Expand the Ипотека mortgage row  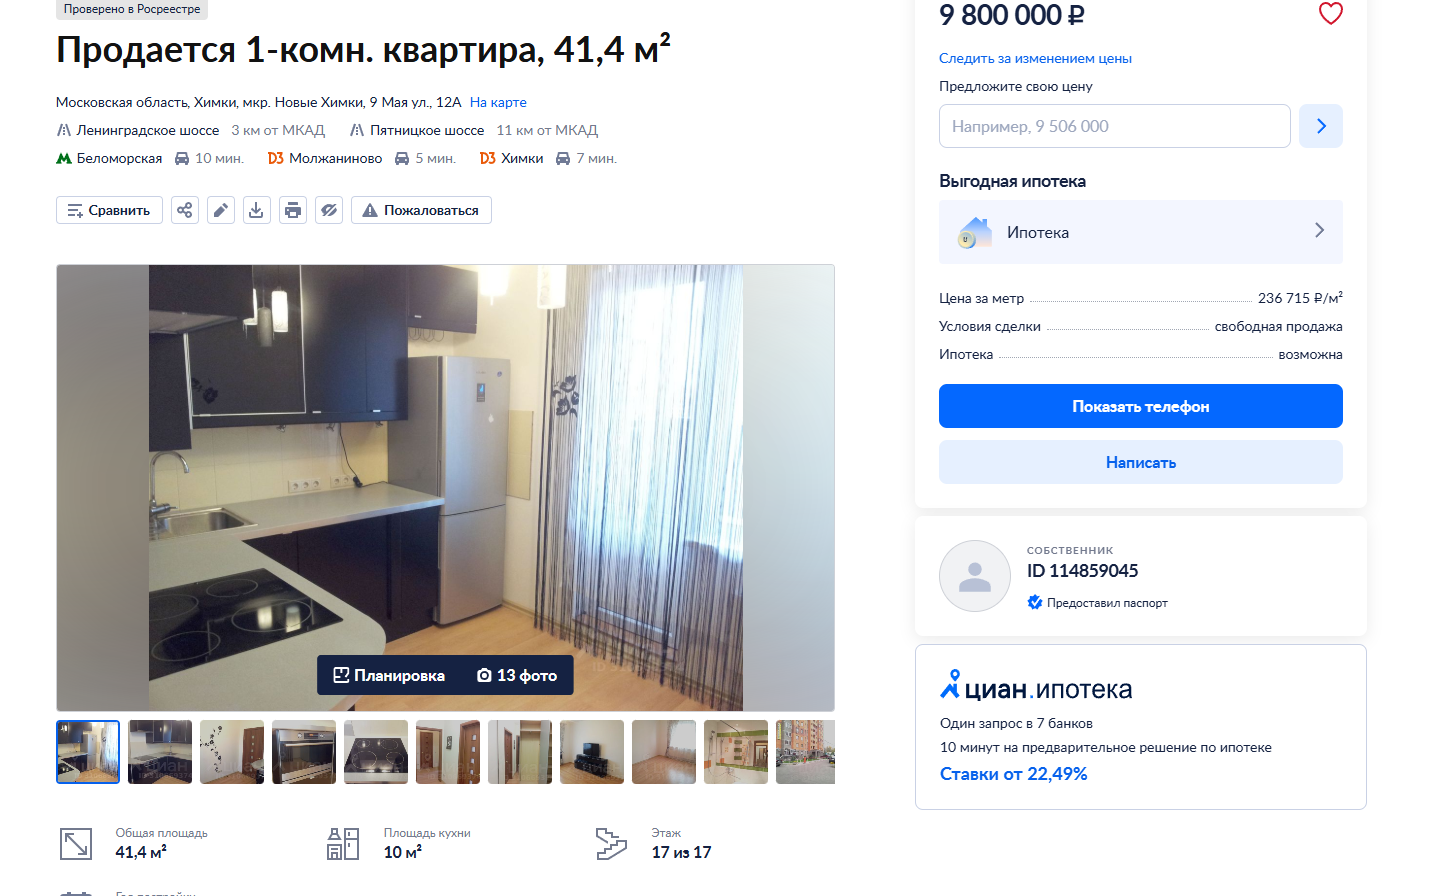[1141, 232]
